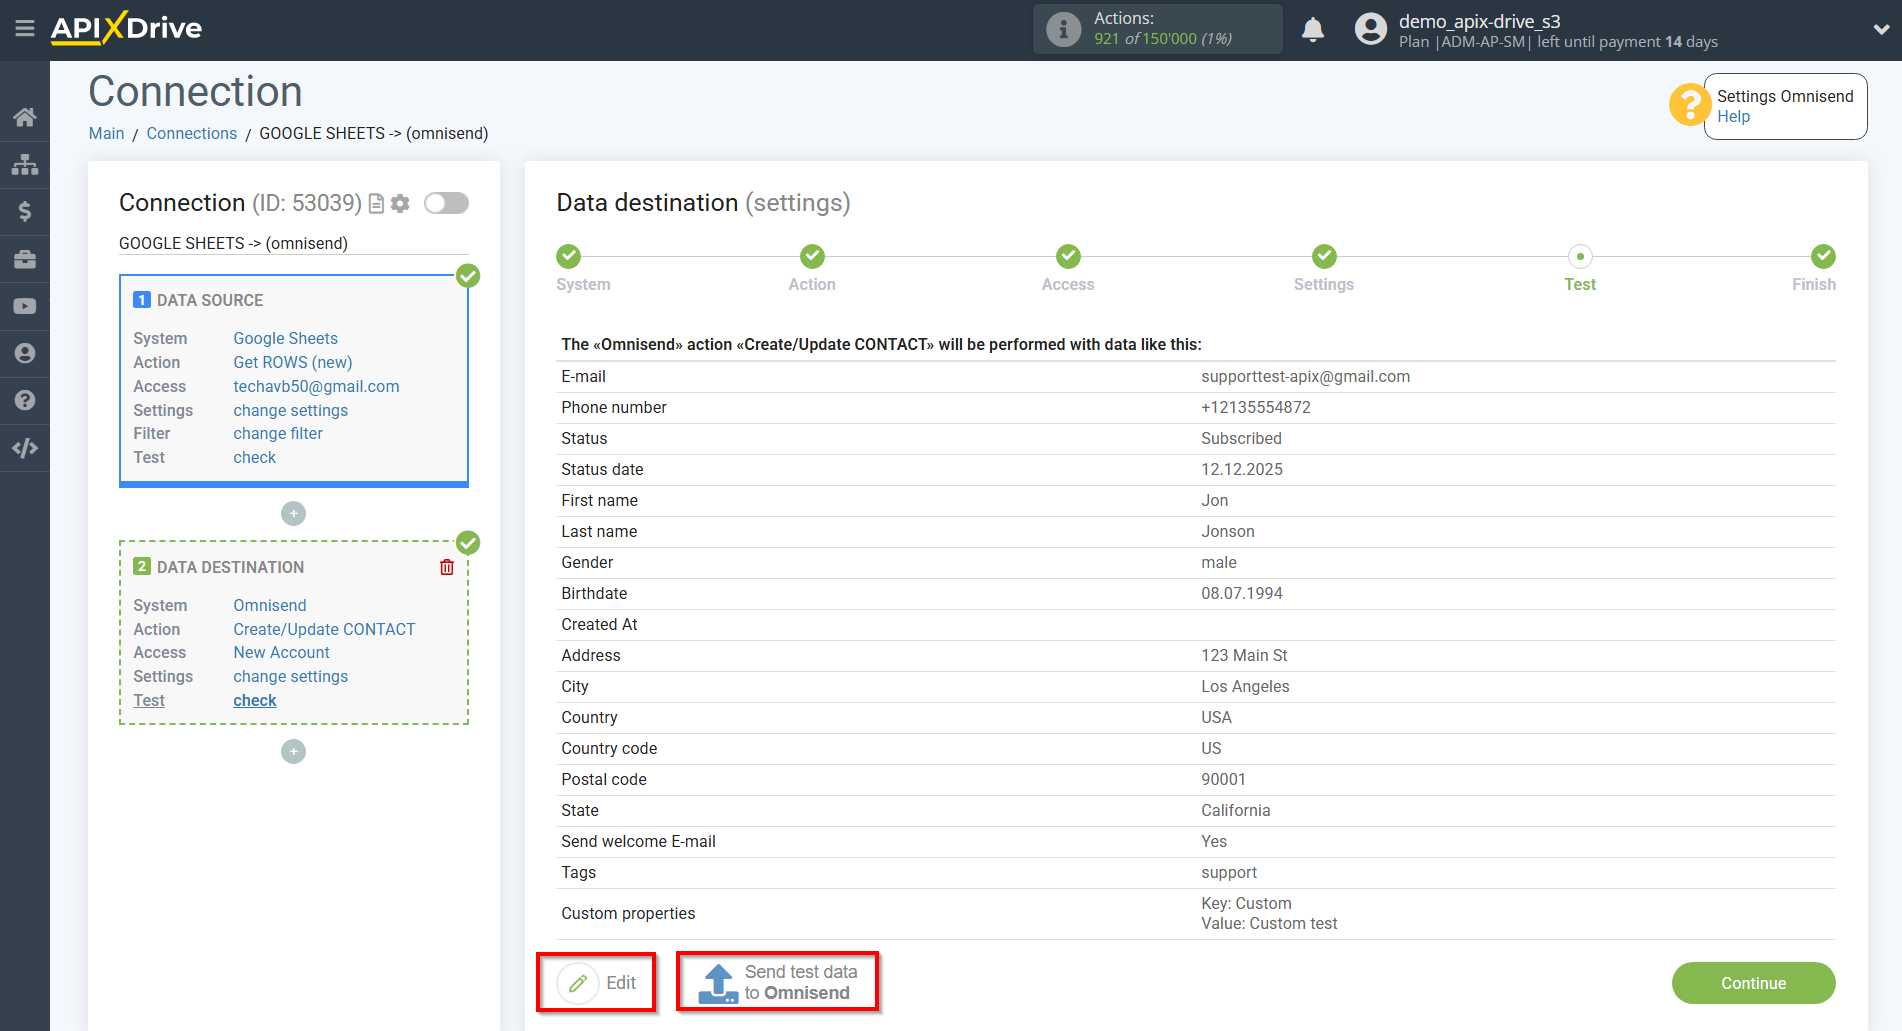
Task: Select the Home icon in the sidebar
Action: [x=25, y=116]
